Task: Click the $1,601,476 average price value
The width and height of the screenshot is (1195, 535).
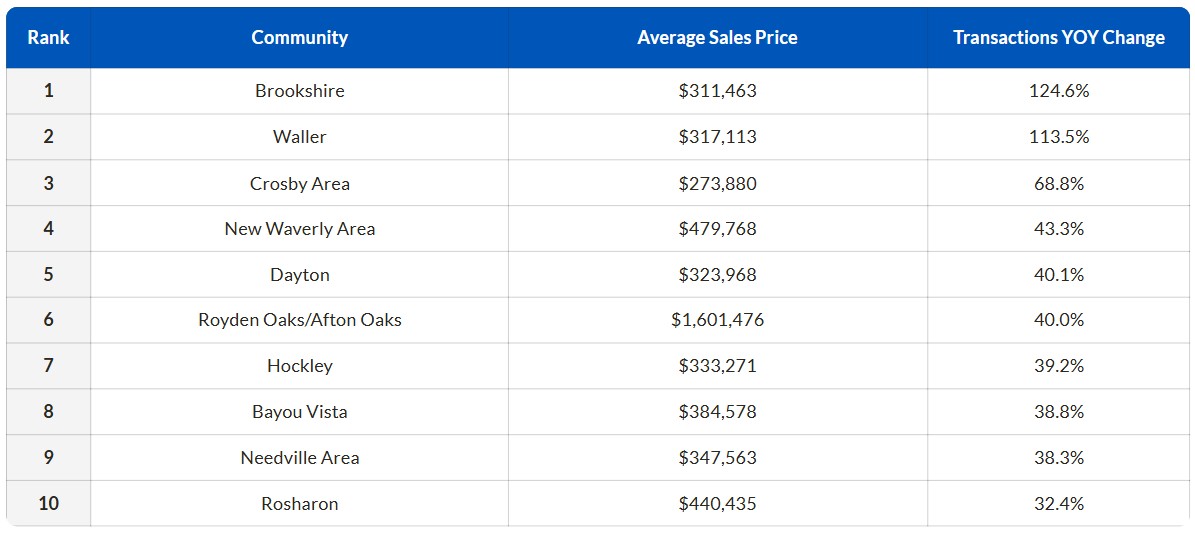Action: [x=717, y=320]
